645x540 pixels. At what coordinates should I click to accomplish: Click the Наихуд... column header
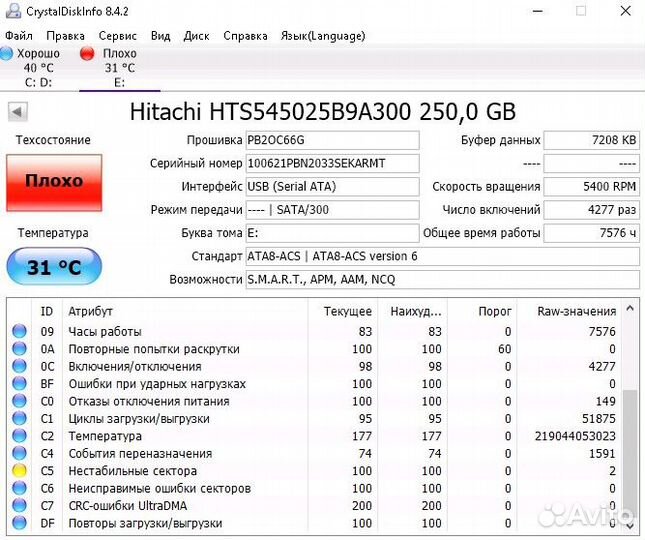[x=413, y=311]
